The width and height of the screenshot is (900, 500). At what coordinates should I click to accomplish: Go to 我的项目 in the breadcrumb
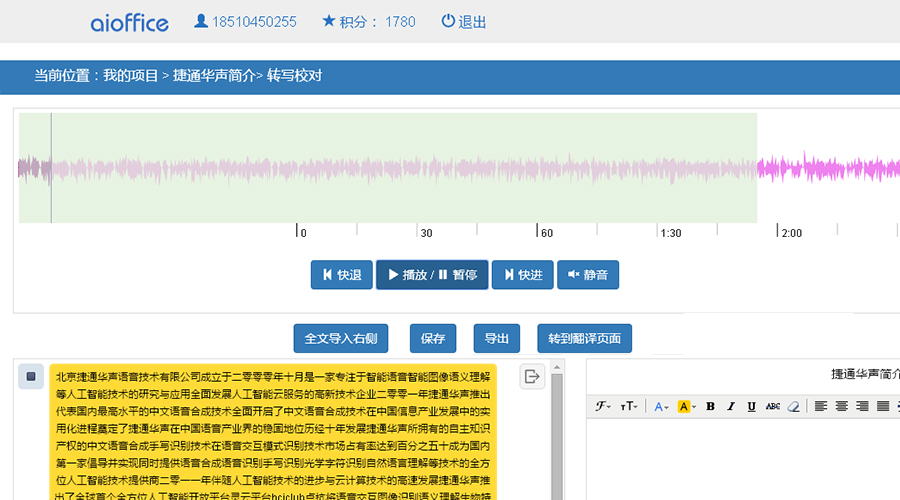(x=130, y=76)
